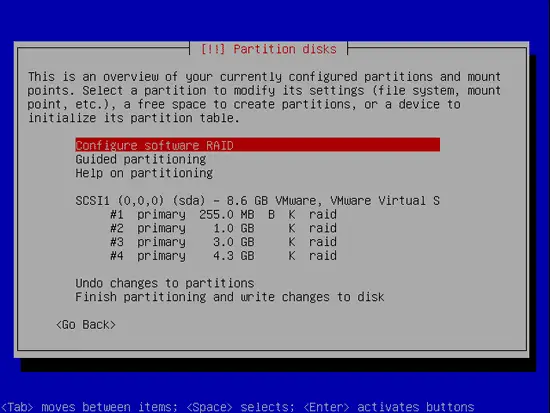
Task: Choose Guided partitioning entry
Action: (141, 159)
